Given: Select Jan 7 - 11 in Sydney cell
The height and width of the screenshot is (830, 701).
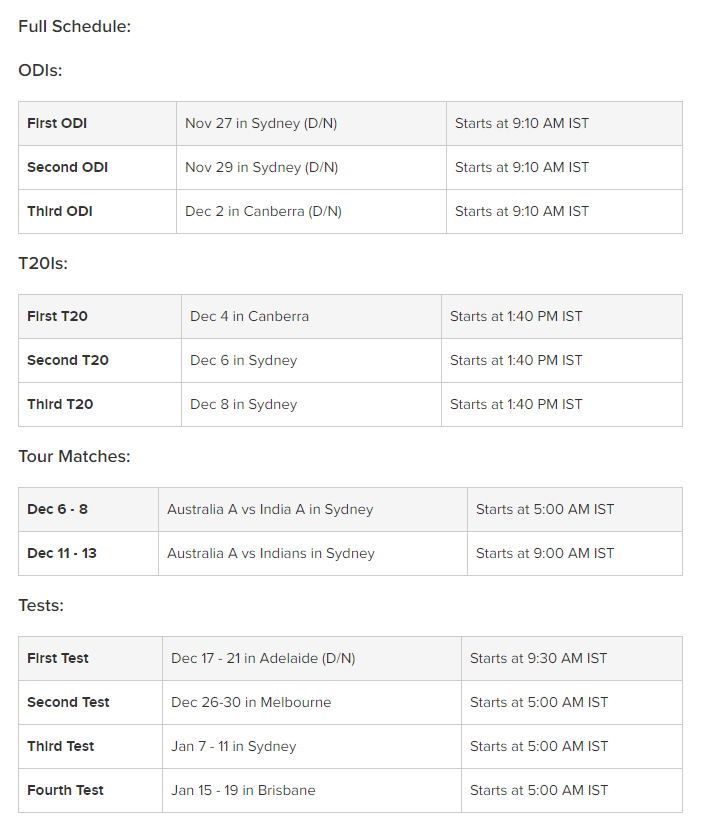Looking at the screenshot, I should coord(233,747).
